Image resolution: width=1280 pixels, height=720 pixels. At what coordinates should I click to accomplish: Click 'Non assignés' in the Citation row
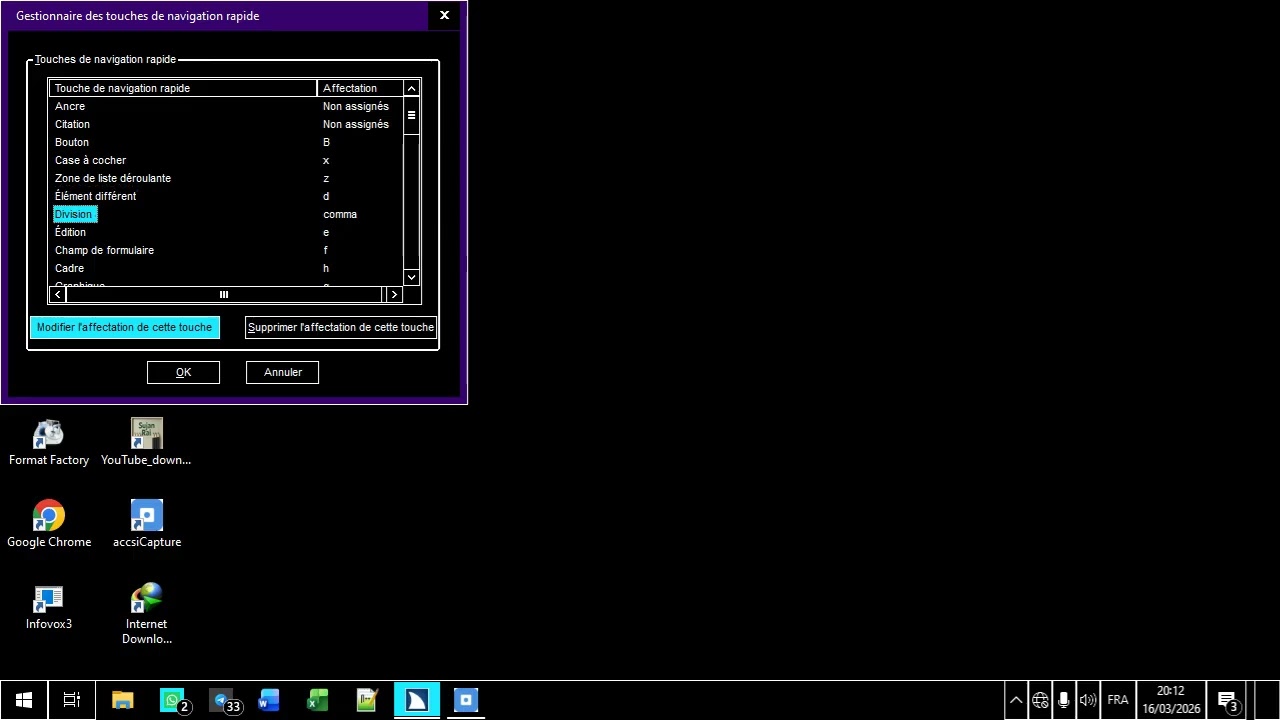356,124
